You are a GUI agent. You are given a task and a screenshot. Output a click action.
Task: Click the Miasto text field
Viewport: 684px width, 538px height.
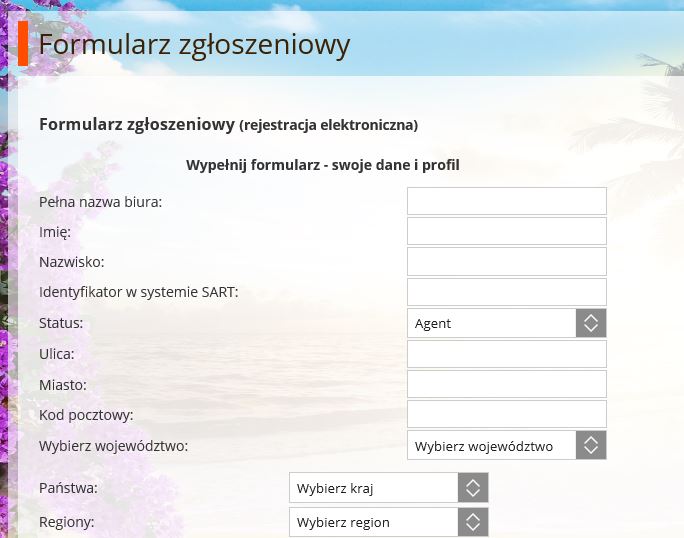[x=506, y=384]
